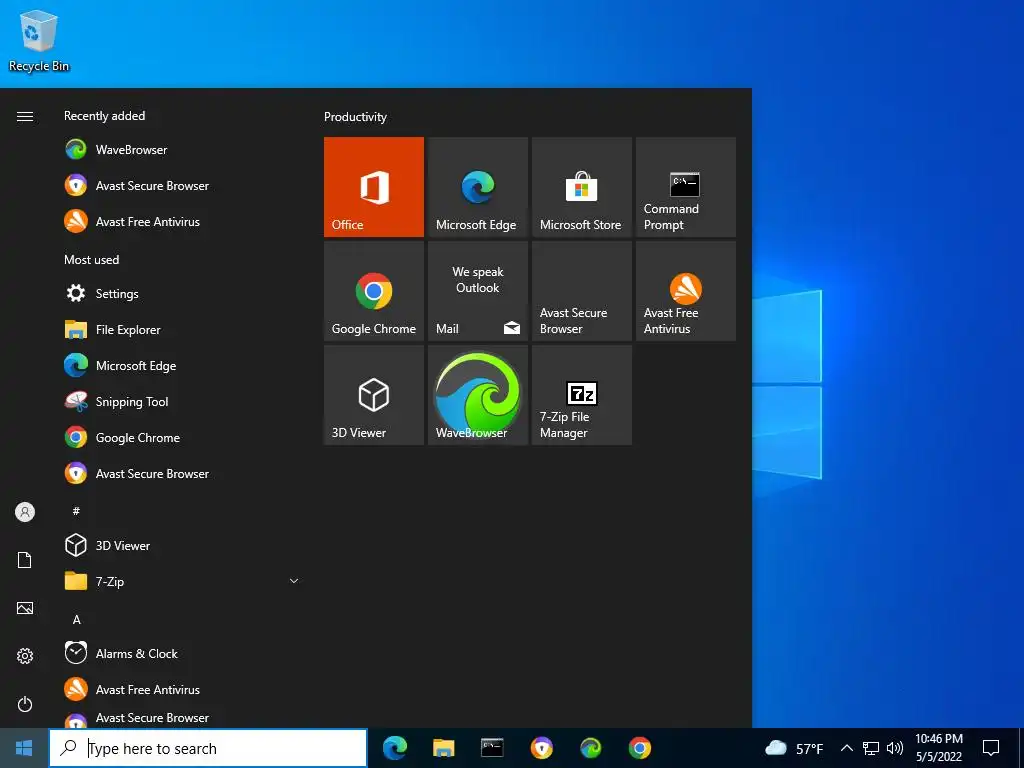Click the Power button in Start sidebar

point(25,704)
